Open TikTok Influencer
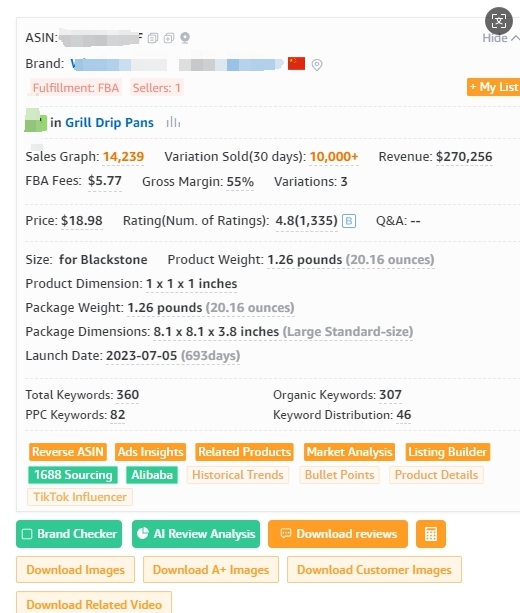 click(80, 497)
